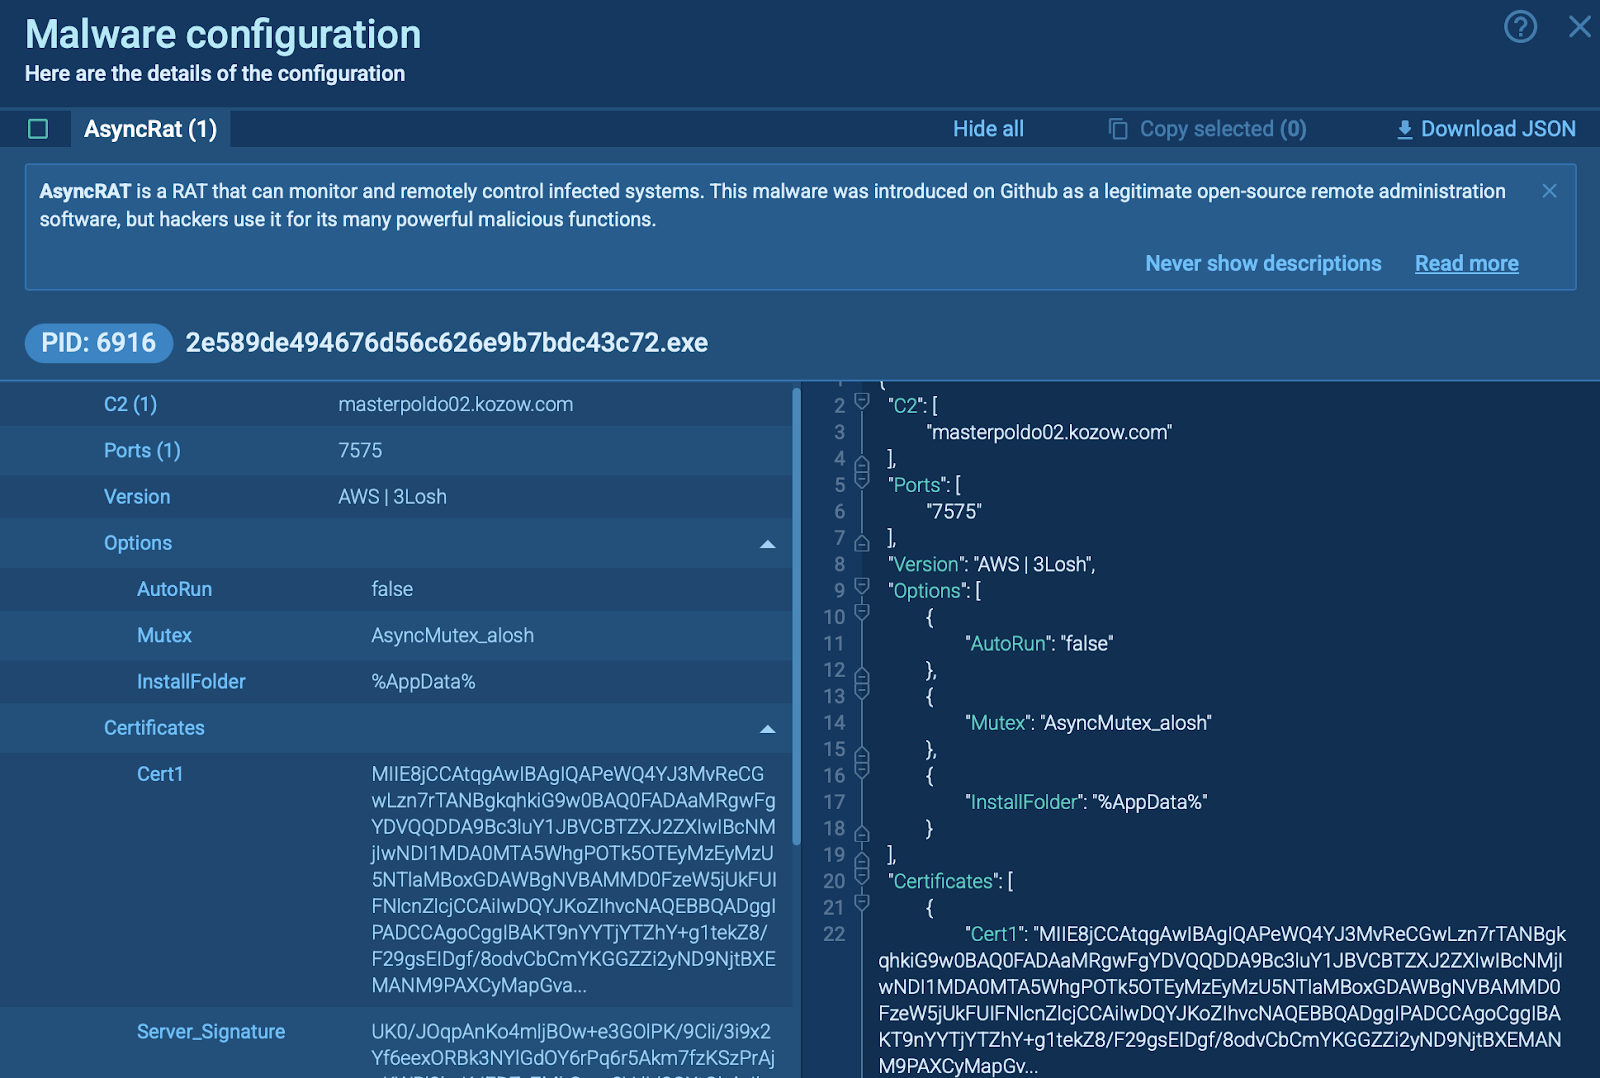Close the Malware configuration dialog
This screenshot has height=1078, width=1600.
pyautogui.click(x=1579, y=27)
